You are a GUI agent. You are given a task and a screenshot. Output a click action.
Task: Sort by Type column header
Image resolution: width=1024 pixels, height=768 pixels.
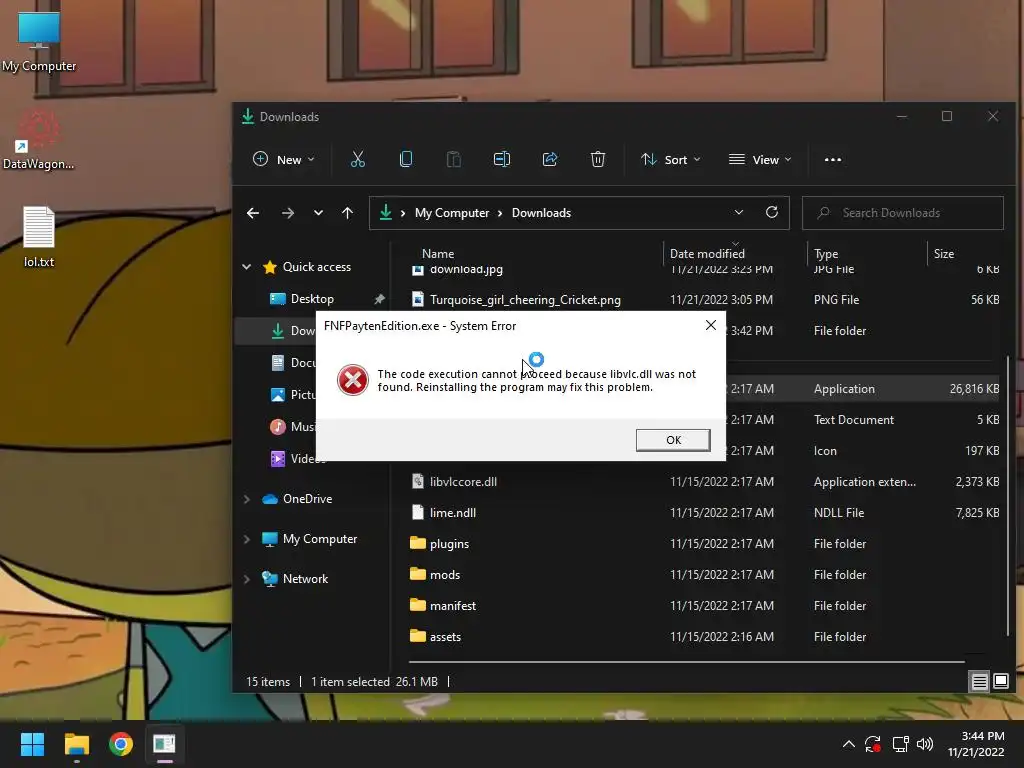pos(826,253)
